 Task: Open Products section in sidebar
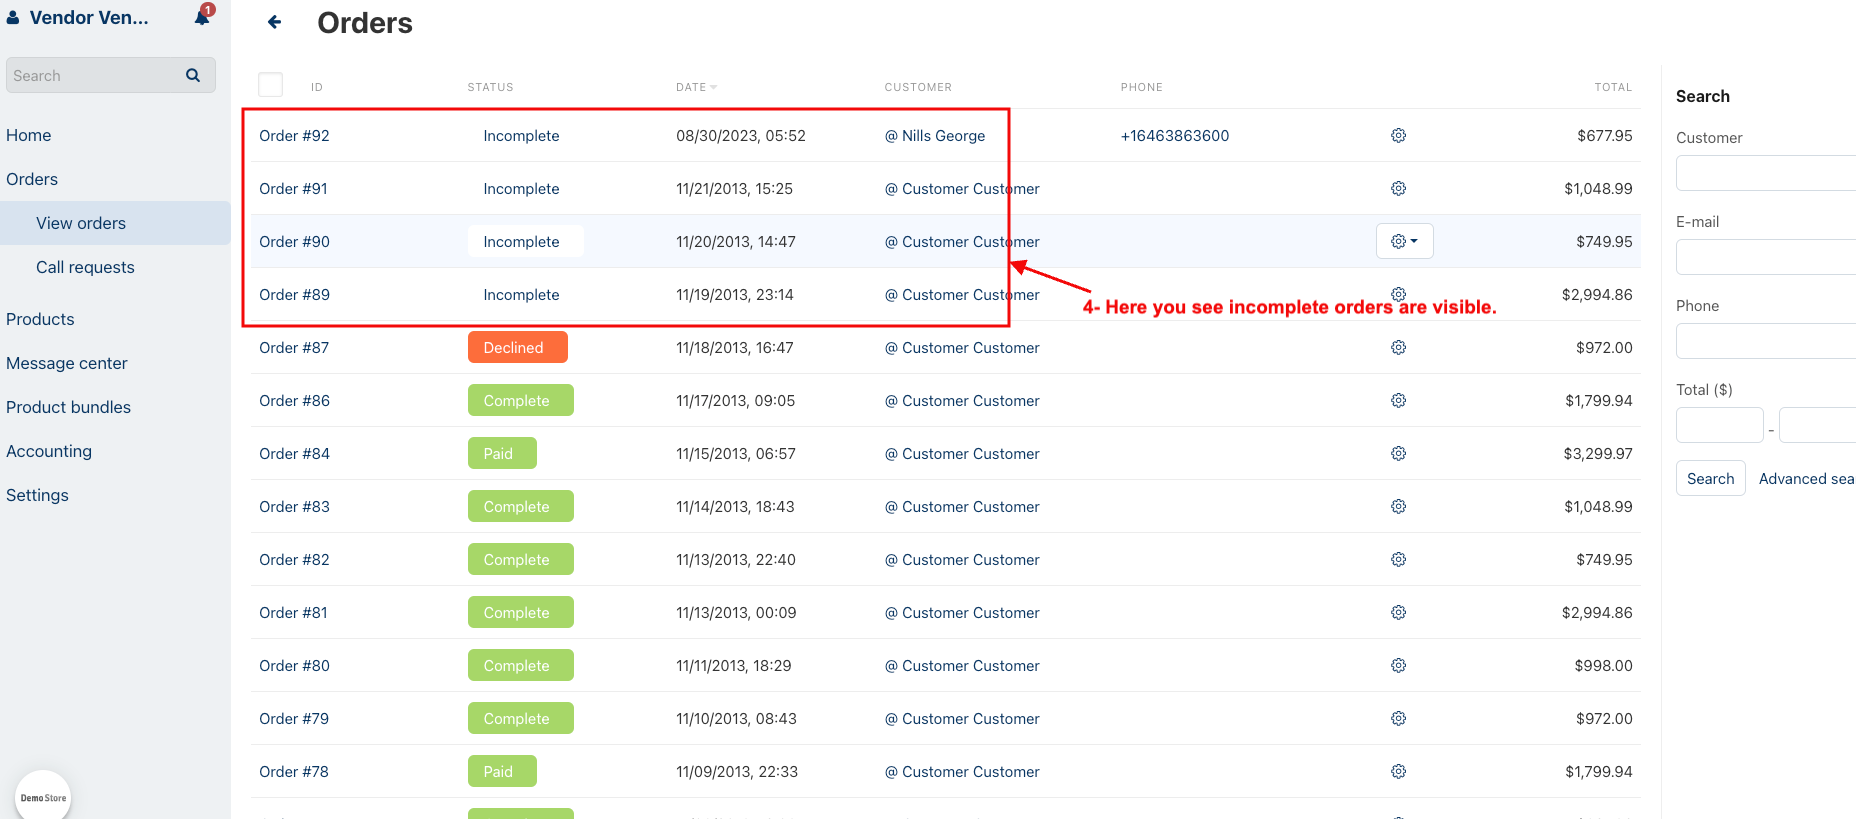[40, 319]
